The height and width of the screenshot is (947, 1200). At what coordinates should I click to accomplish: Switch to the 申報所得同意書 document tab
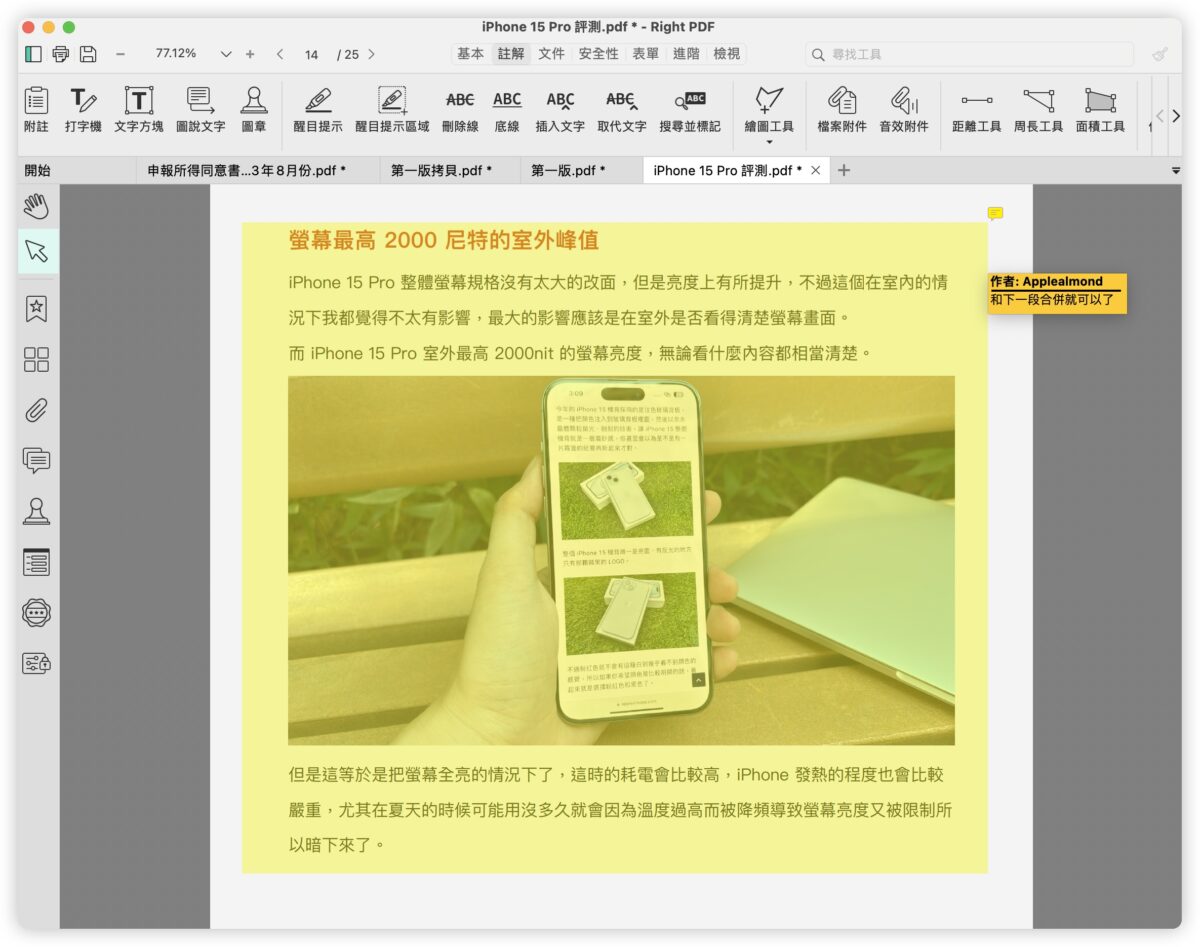click(x=247, y=171)
